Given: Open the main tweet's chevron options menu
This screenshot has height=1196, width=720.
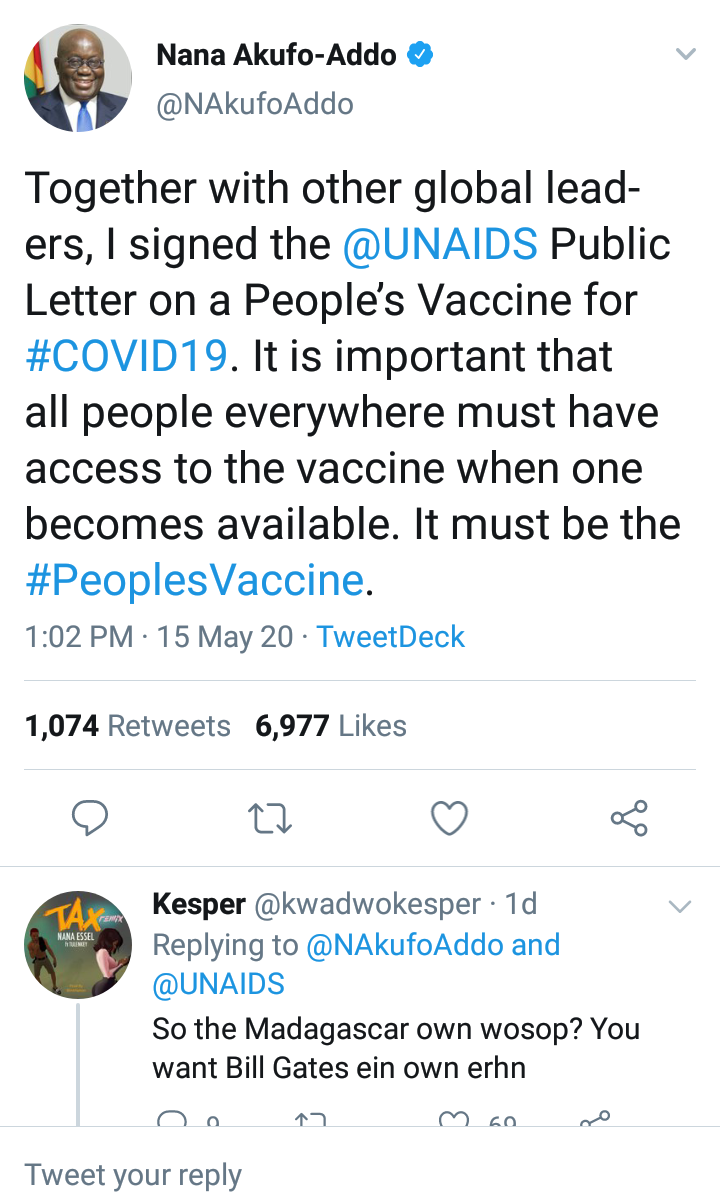Looking at the screenshot, I should pyautogui.click(x=685, y=55).
